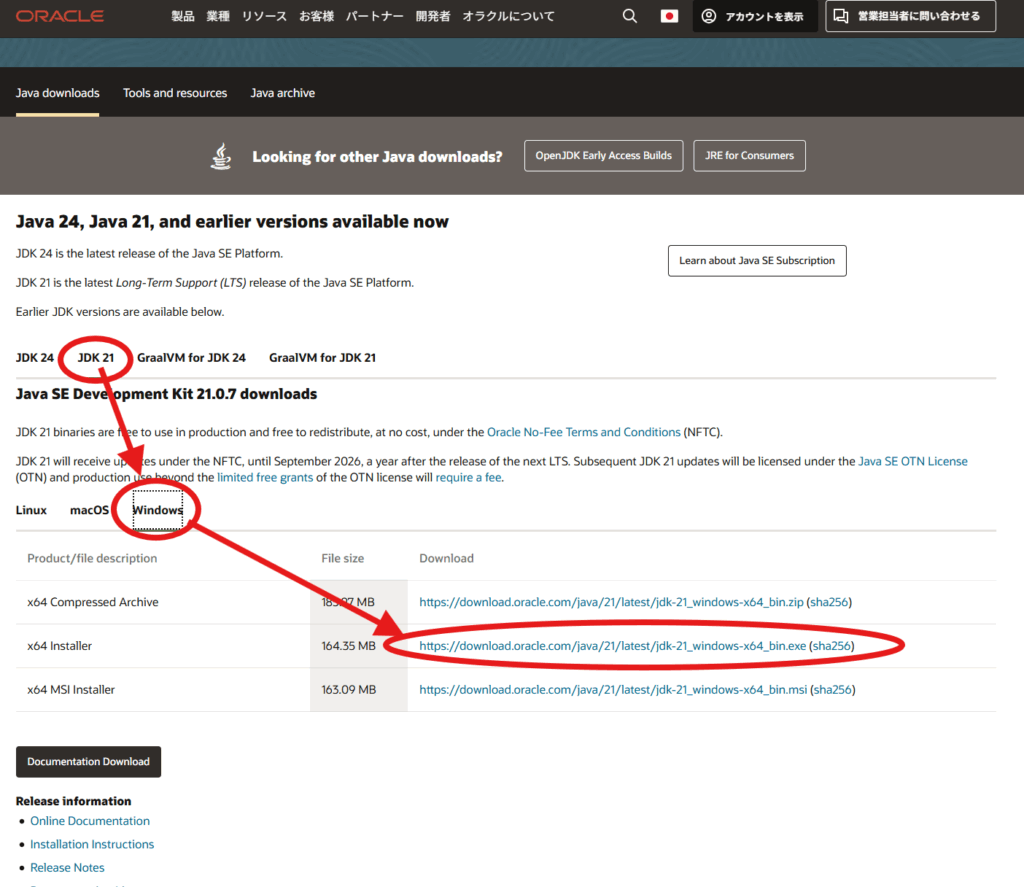Click the Download column header
Image resolution: width=1024 pixels, height=887 pixels.
(447, 558)
